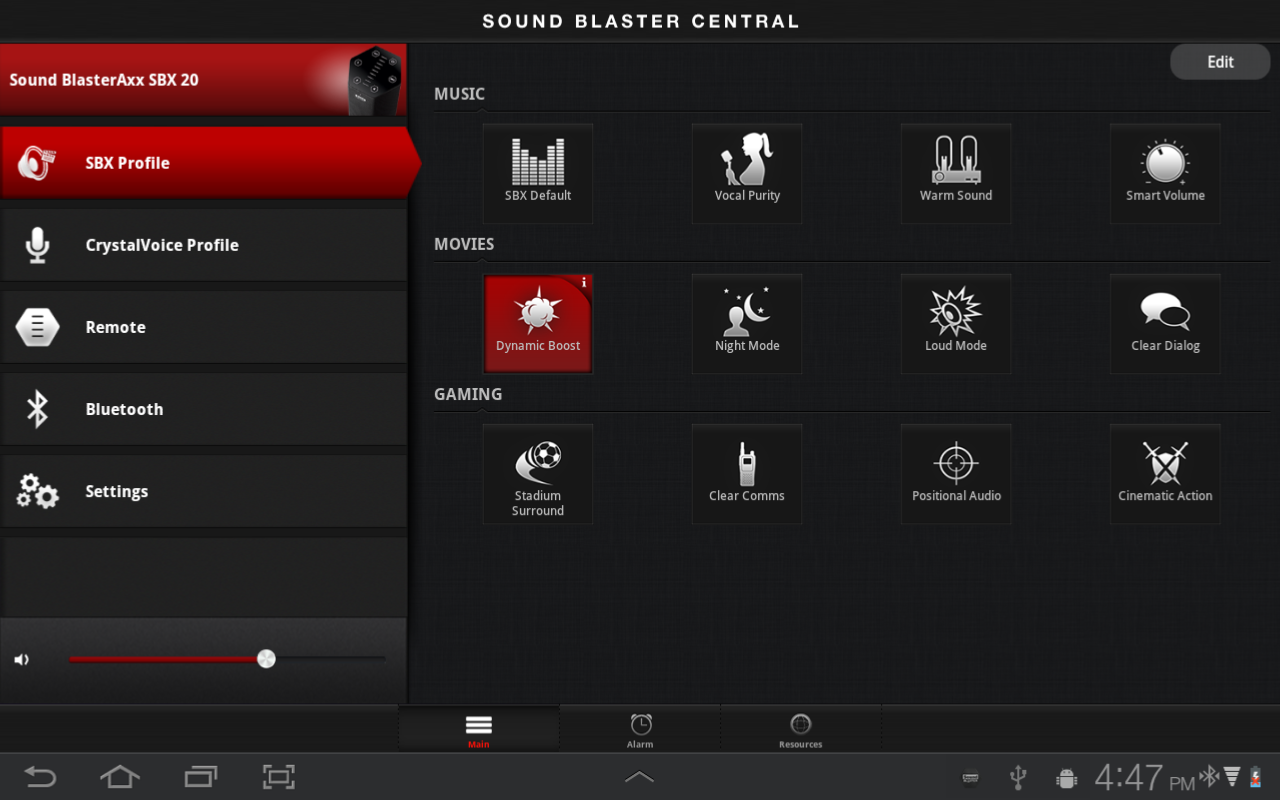The height and width of the screenshot is (800, 1280).
Task: Switch to the Main tab
Action: point(479,729)
